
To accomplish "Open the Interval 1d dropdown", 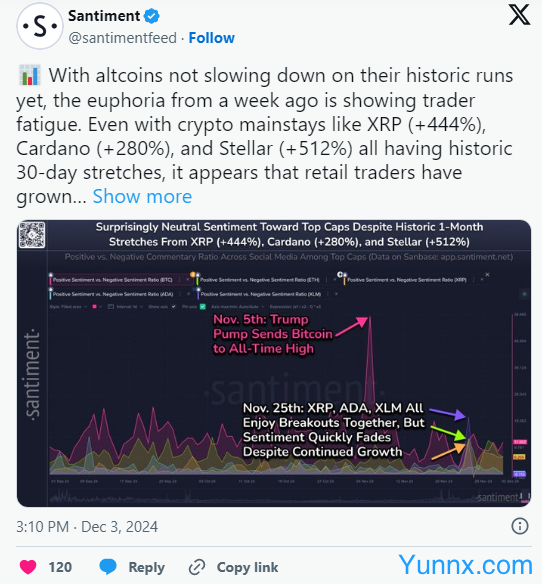I will [129, 307].
